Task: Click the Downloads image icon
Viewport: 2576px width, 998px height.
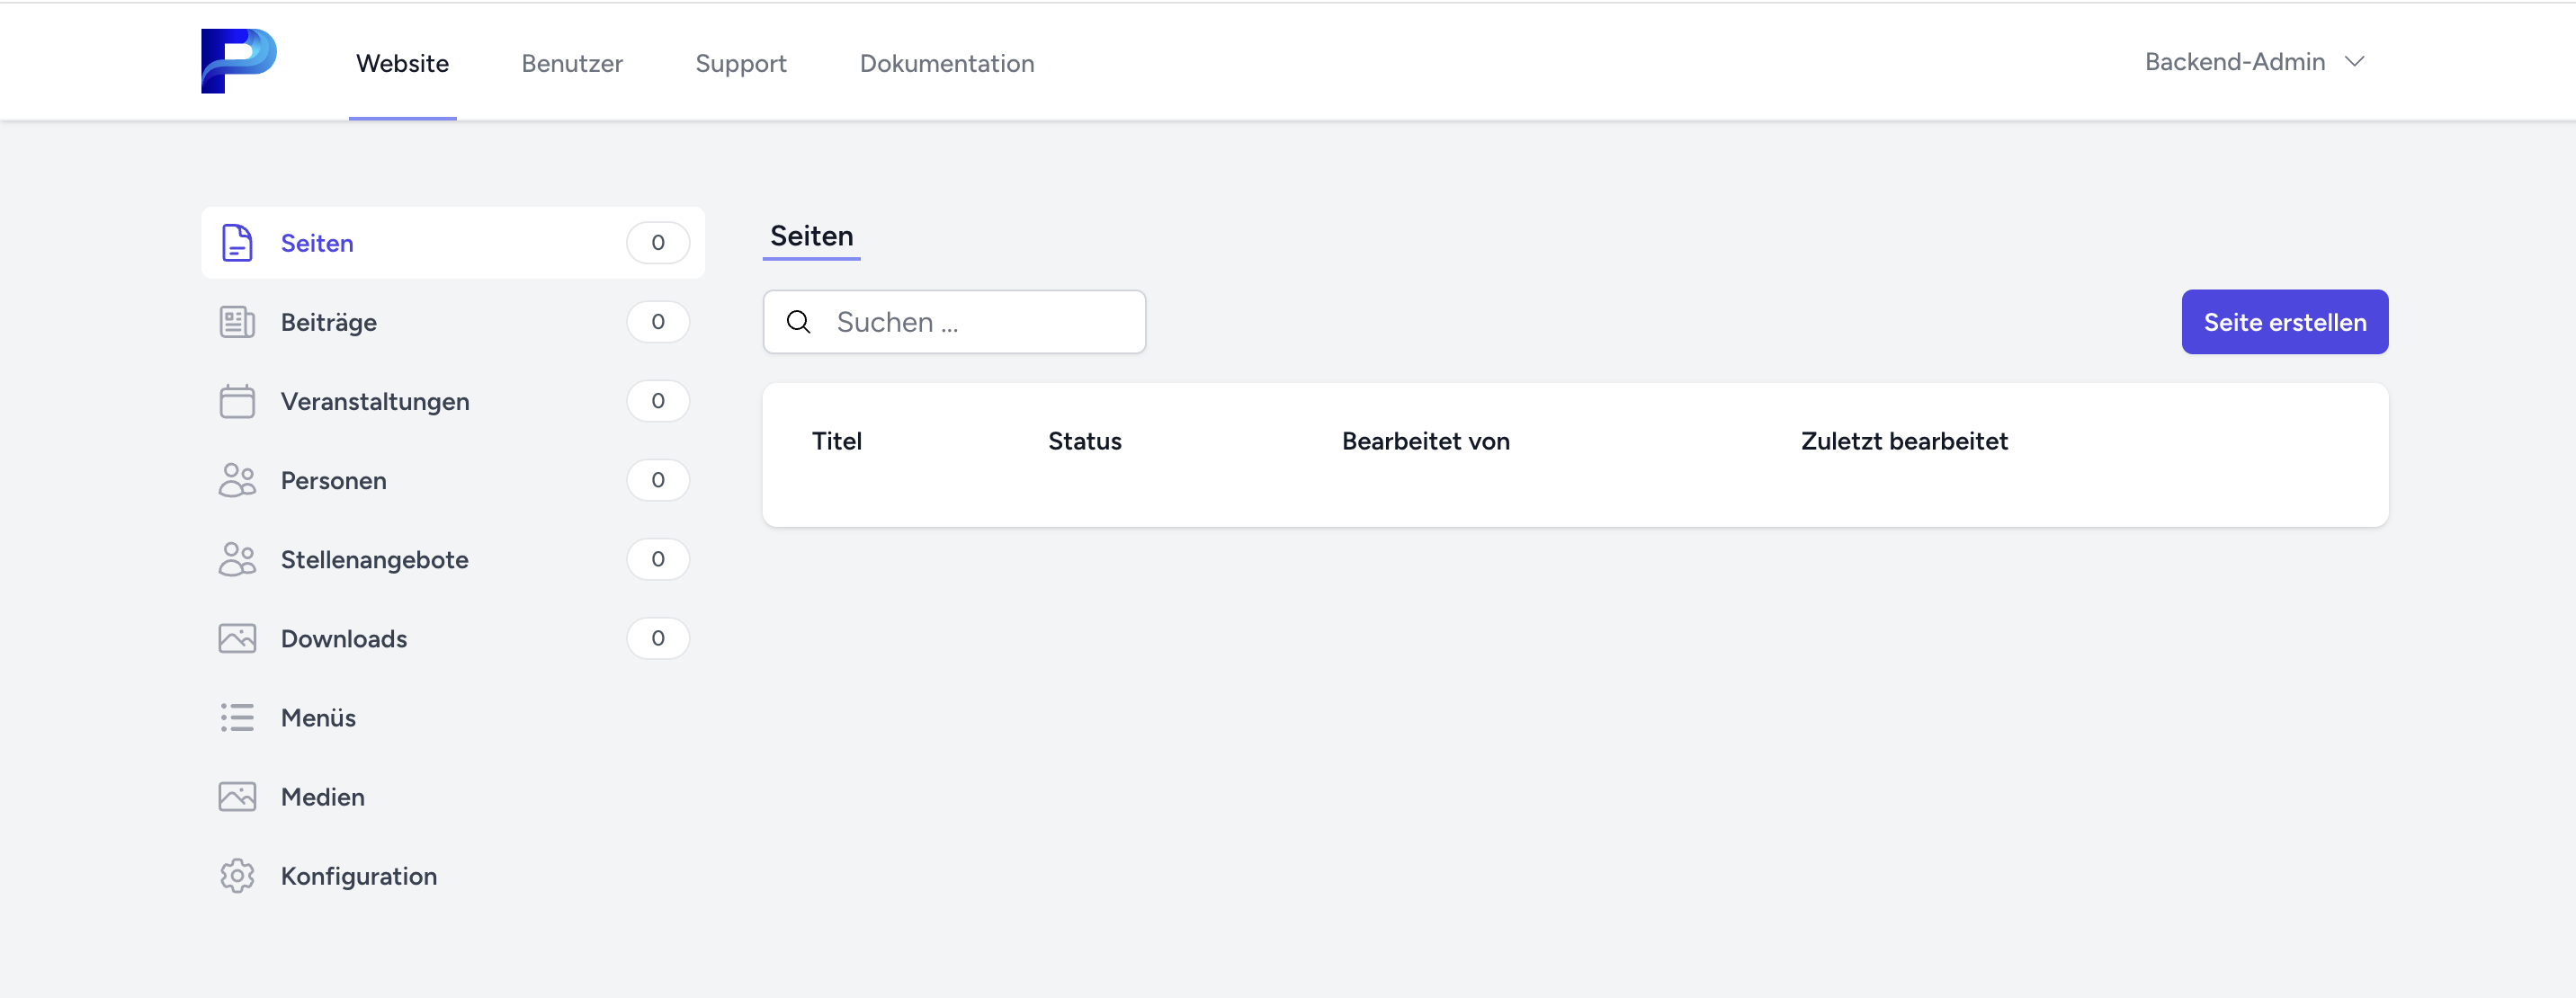Action: [237, 638]
